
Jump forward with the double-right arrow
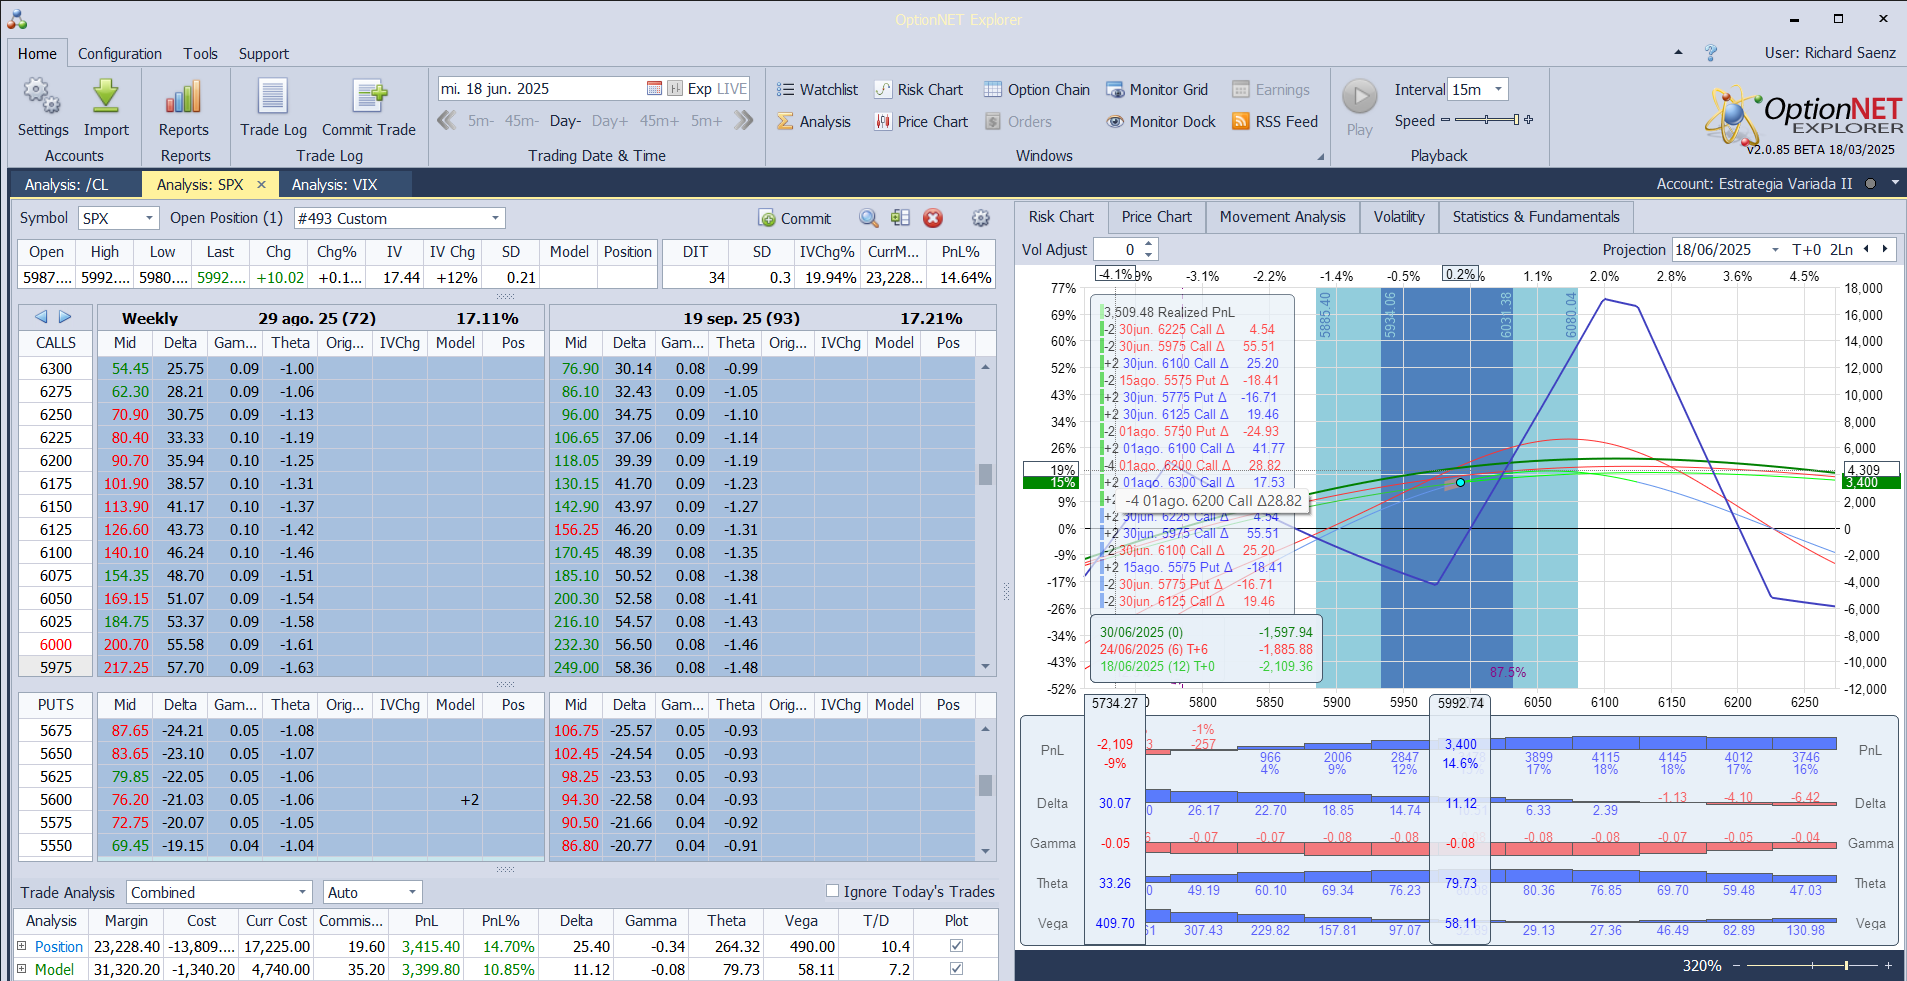[x=743, y=121]
